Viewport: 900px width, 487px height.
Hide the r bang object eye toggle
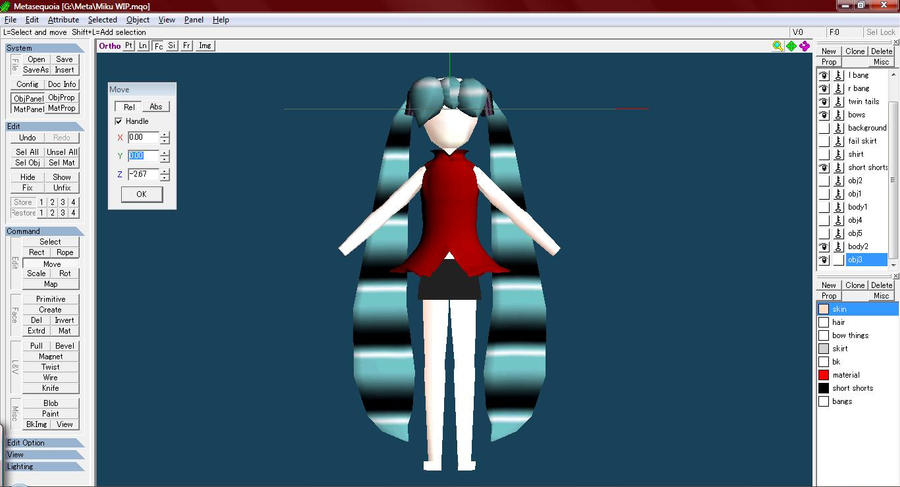click(824, 88)
